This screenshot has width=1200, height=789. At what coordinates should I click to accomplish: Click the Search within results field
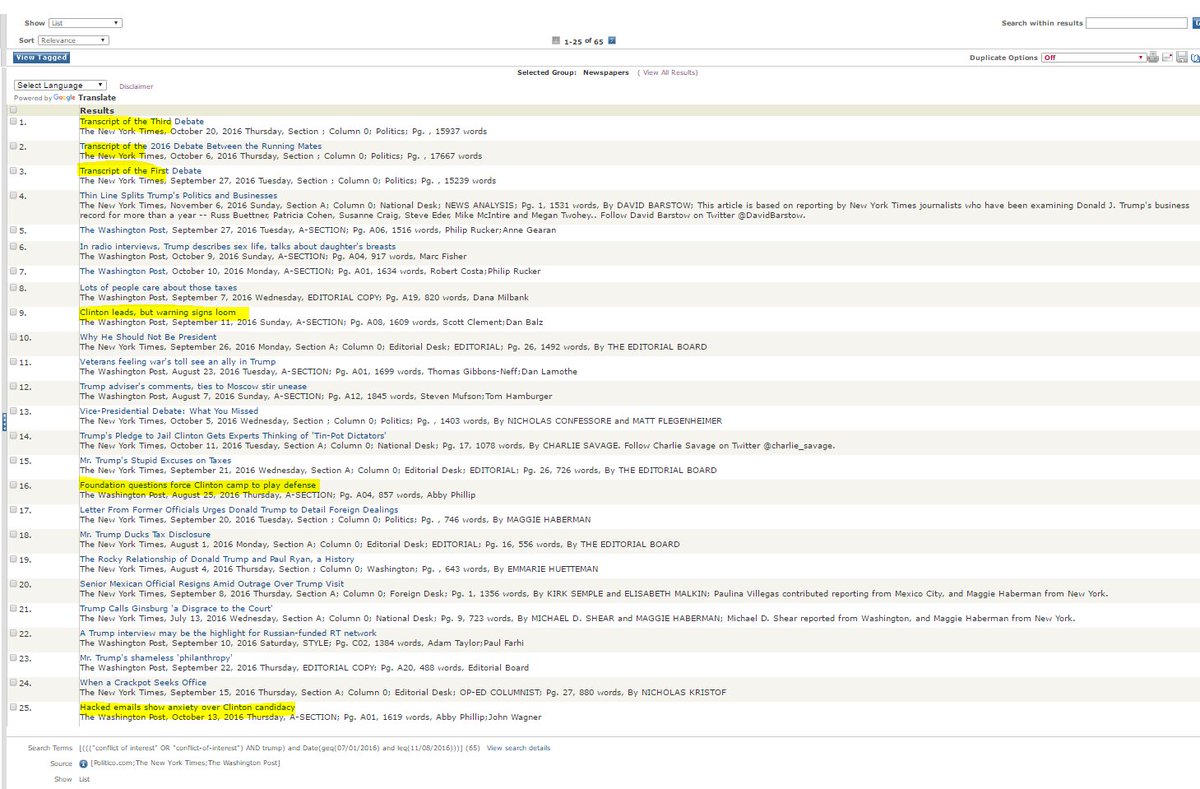pyautogui.click(x=1136, y=23)
